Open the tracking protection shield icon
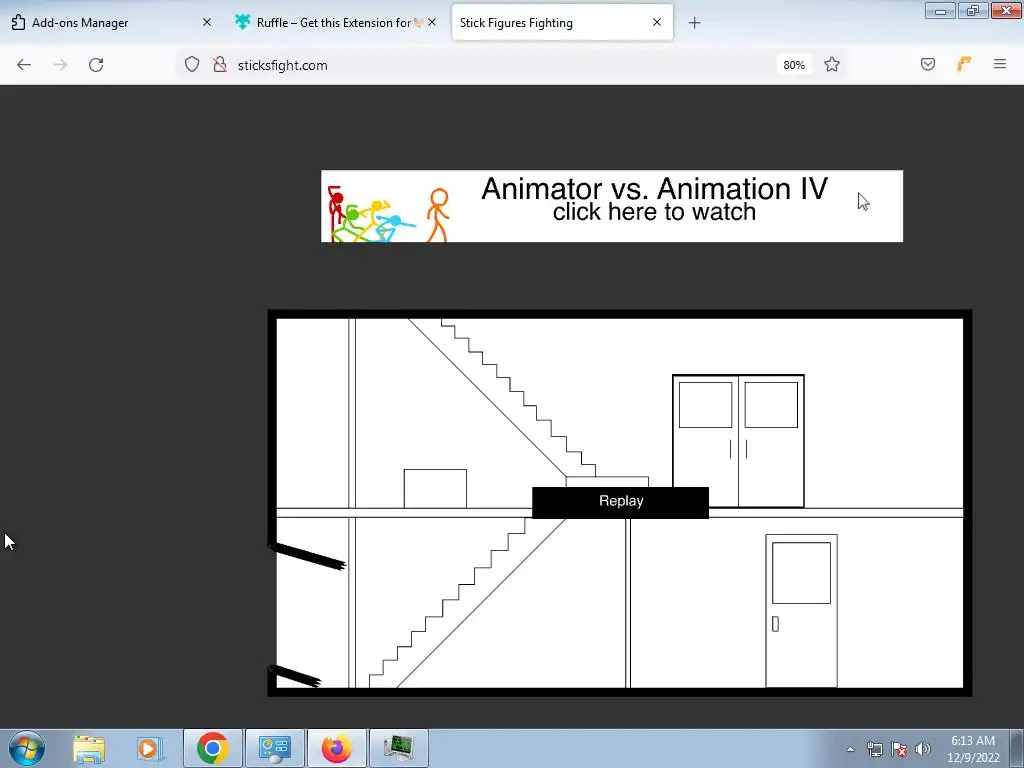Image resolution: width=1024 pixels, height=768 pixels. tap(191, 65)
